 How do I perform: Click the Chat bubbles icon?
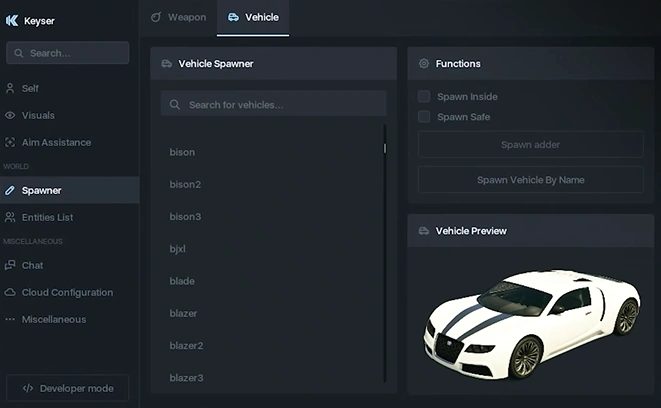pyautogui.click(x=10, y=265)
